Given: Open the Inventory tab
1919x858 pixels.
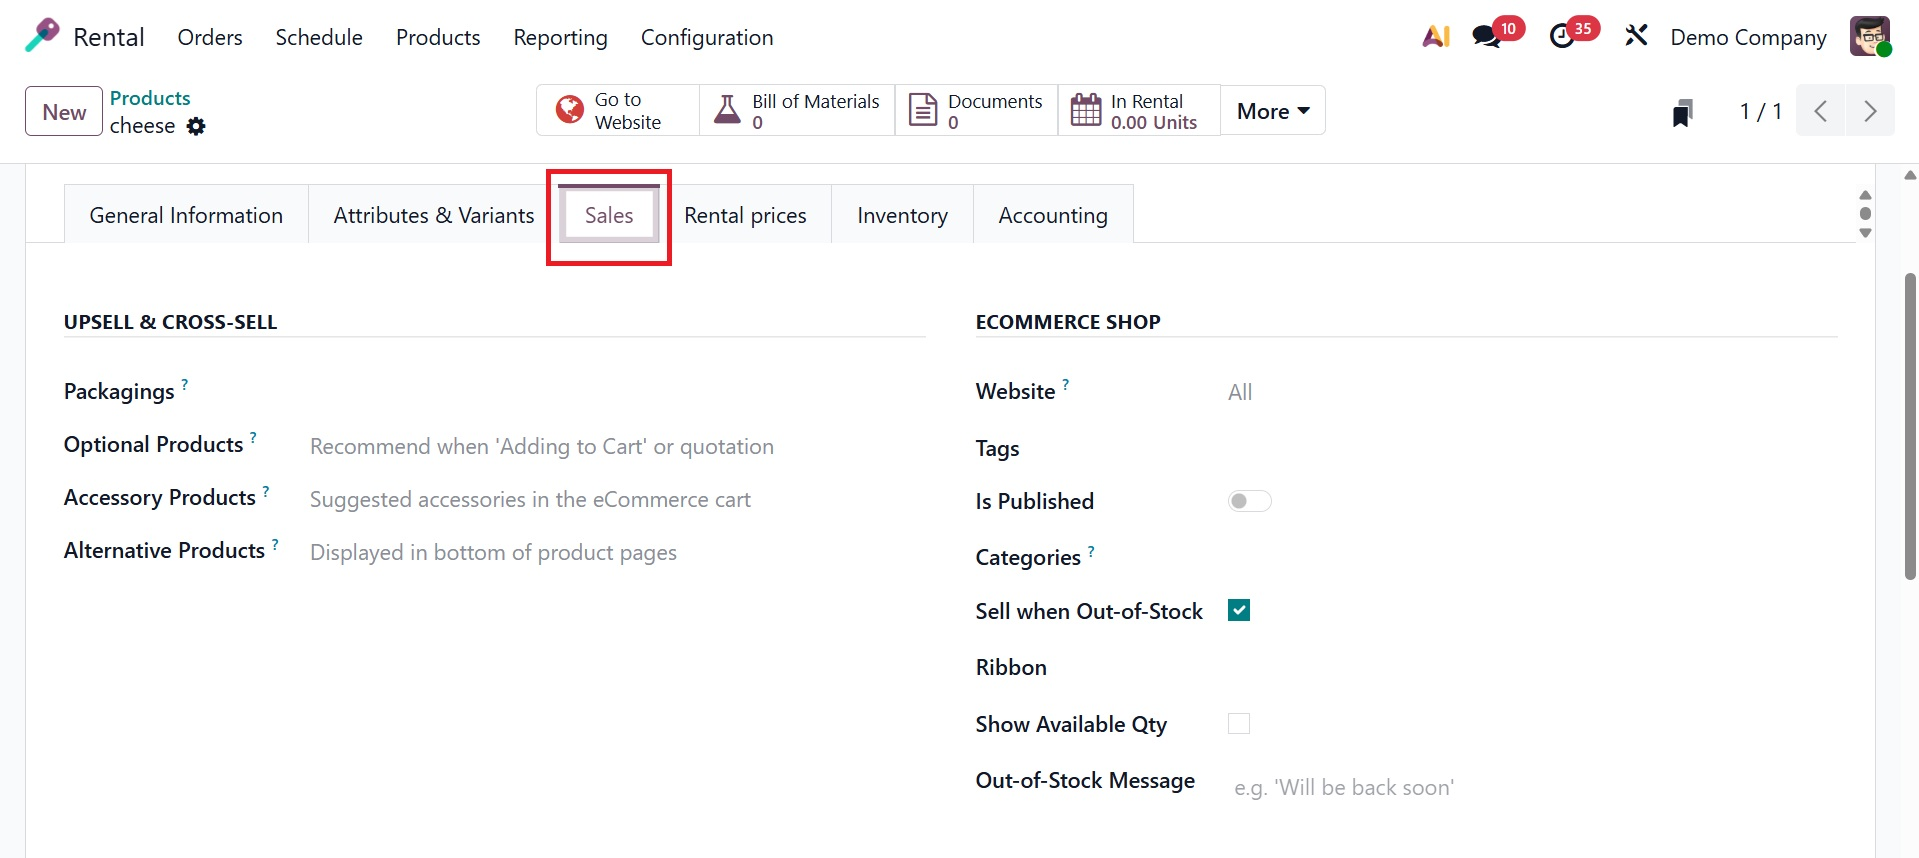Looking at the screenshot, I should point(902,215).
